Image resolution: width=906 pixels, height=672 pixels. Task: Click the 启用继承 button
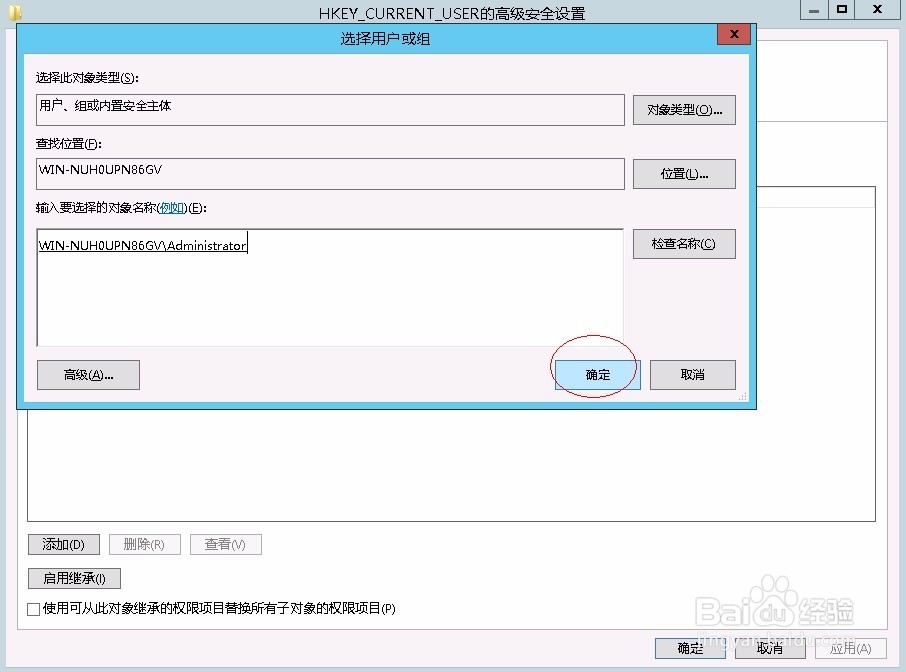[73, 577]
